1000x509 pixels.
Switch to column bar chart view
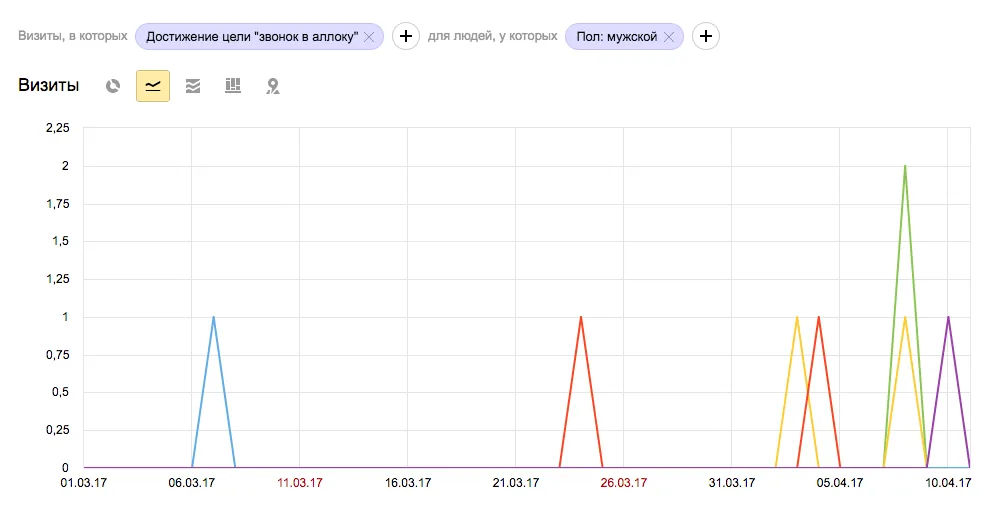pyautogui.click(x=233, y=85)
